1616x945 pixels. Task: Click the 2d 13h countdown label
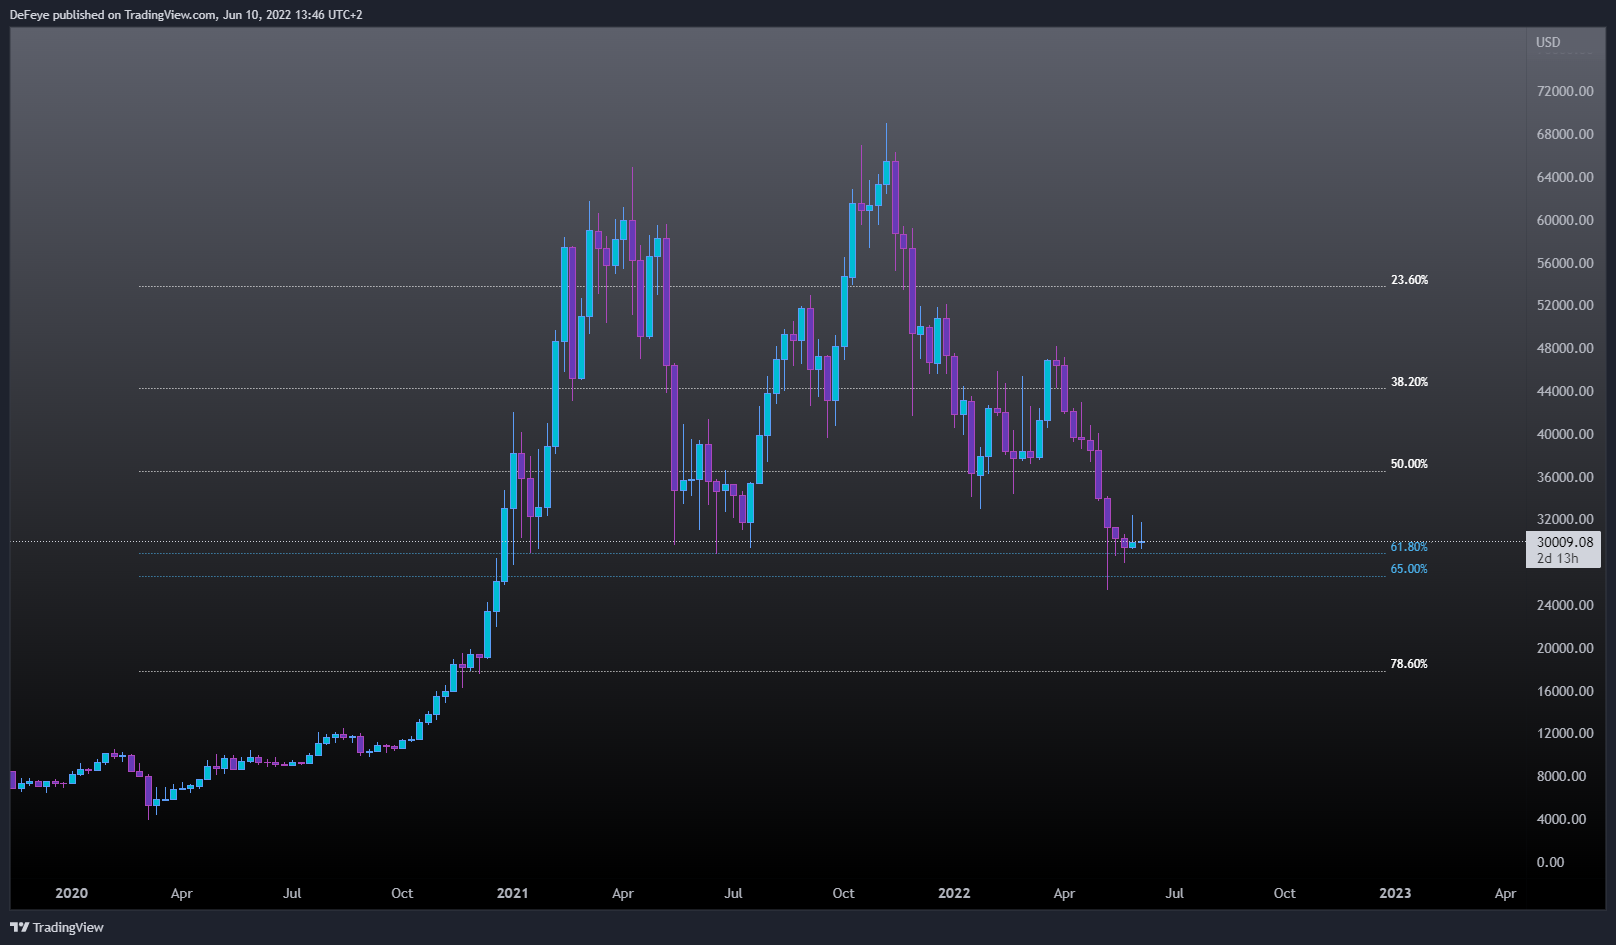click(1558, 558)
